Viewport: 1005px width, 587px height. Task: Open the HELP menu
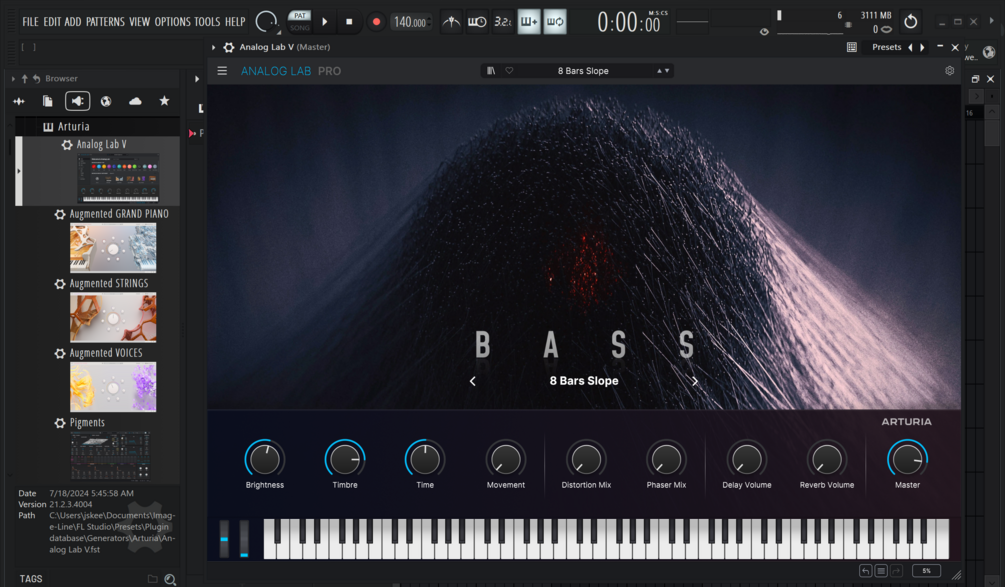[x=235, y=22]
